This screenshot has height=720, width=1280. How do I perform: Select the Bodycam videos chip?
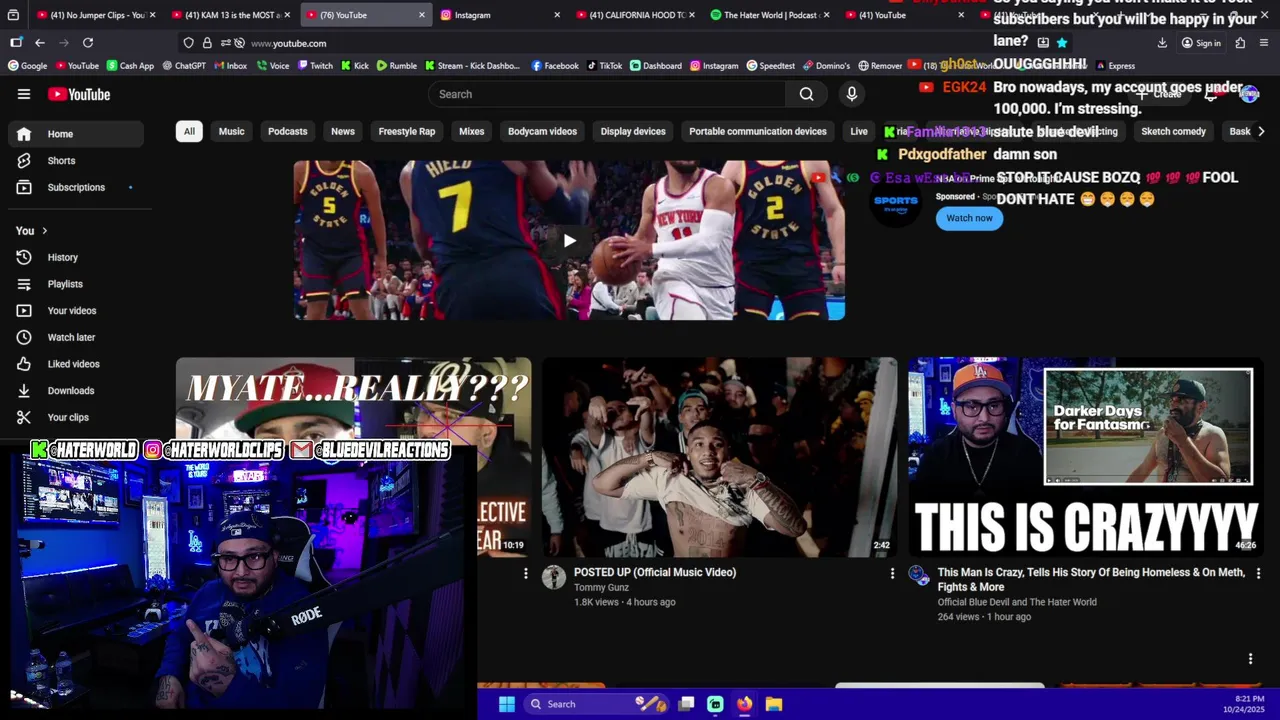tap(542, 131)
